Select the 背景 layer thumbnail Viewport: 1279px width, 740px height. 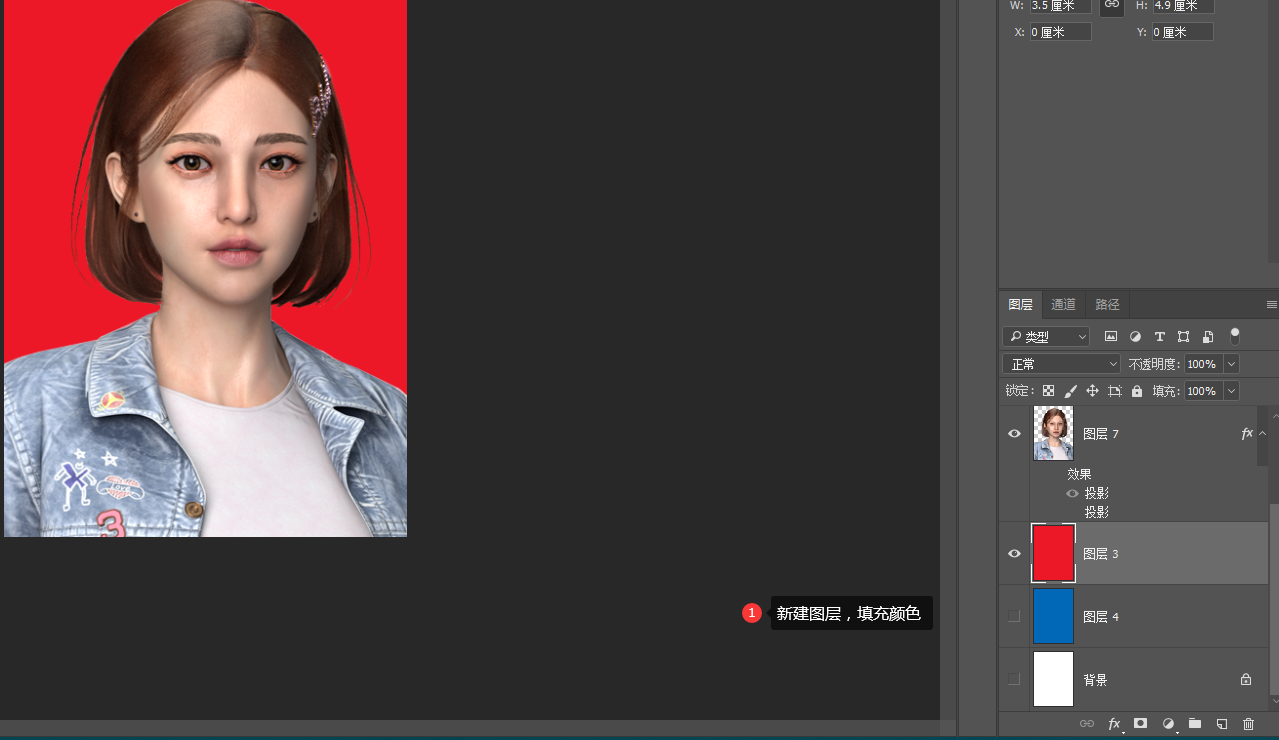(x=1053, y=679)
